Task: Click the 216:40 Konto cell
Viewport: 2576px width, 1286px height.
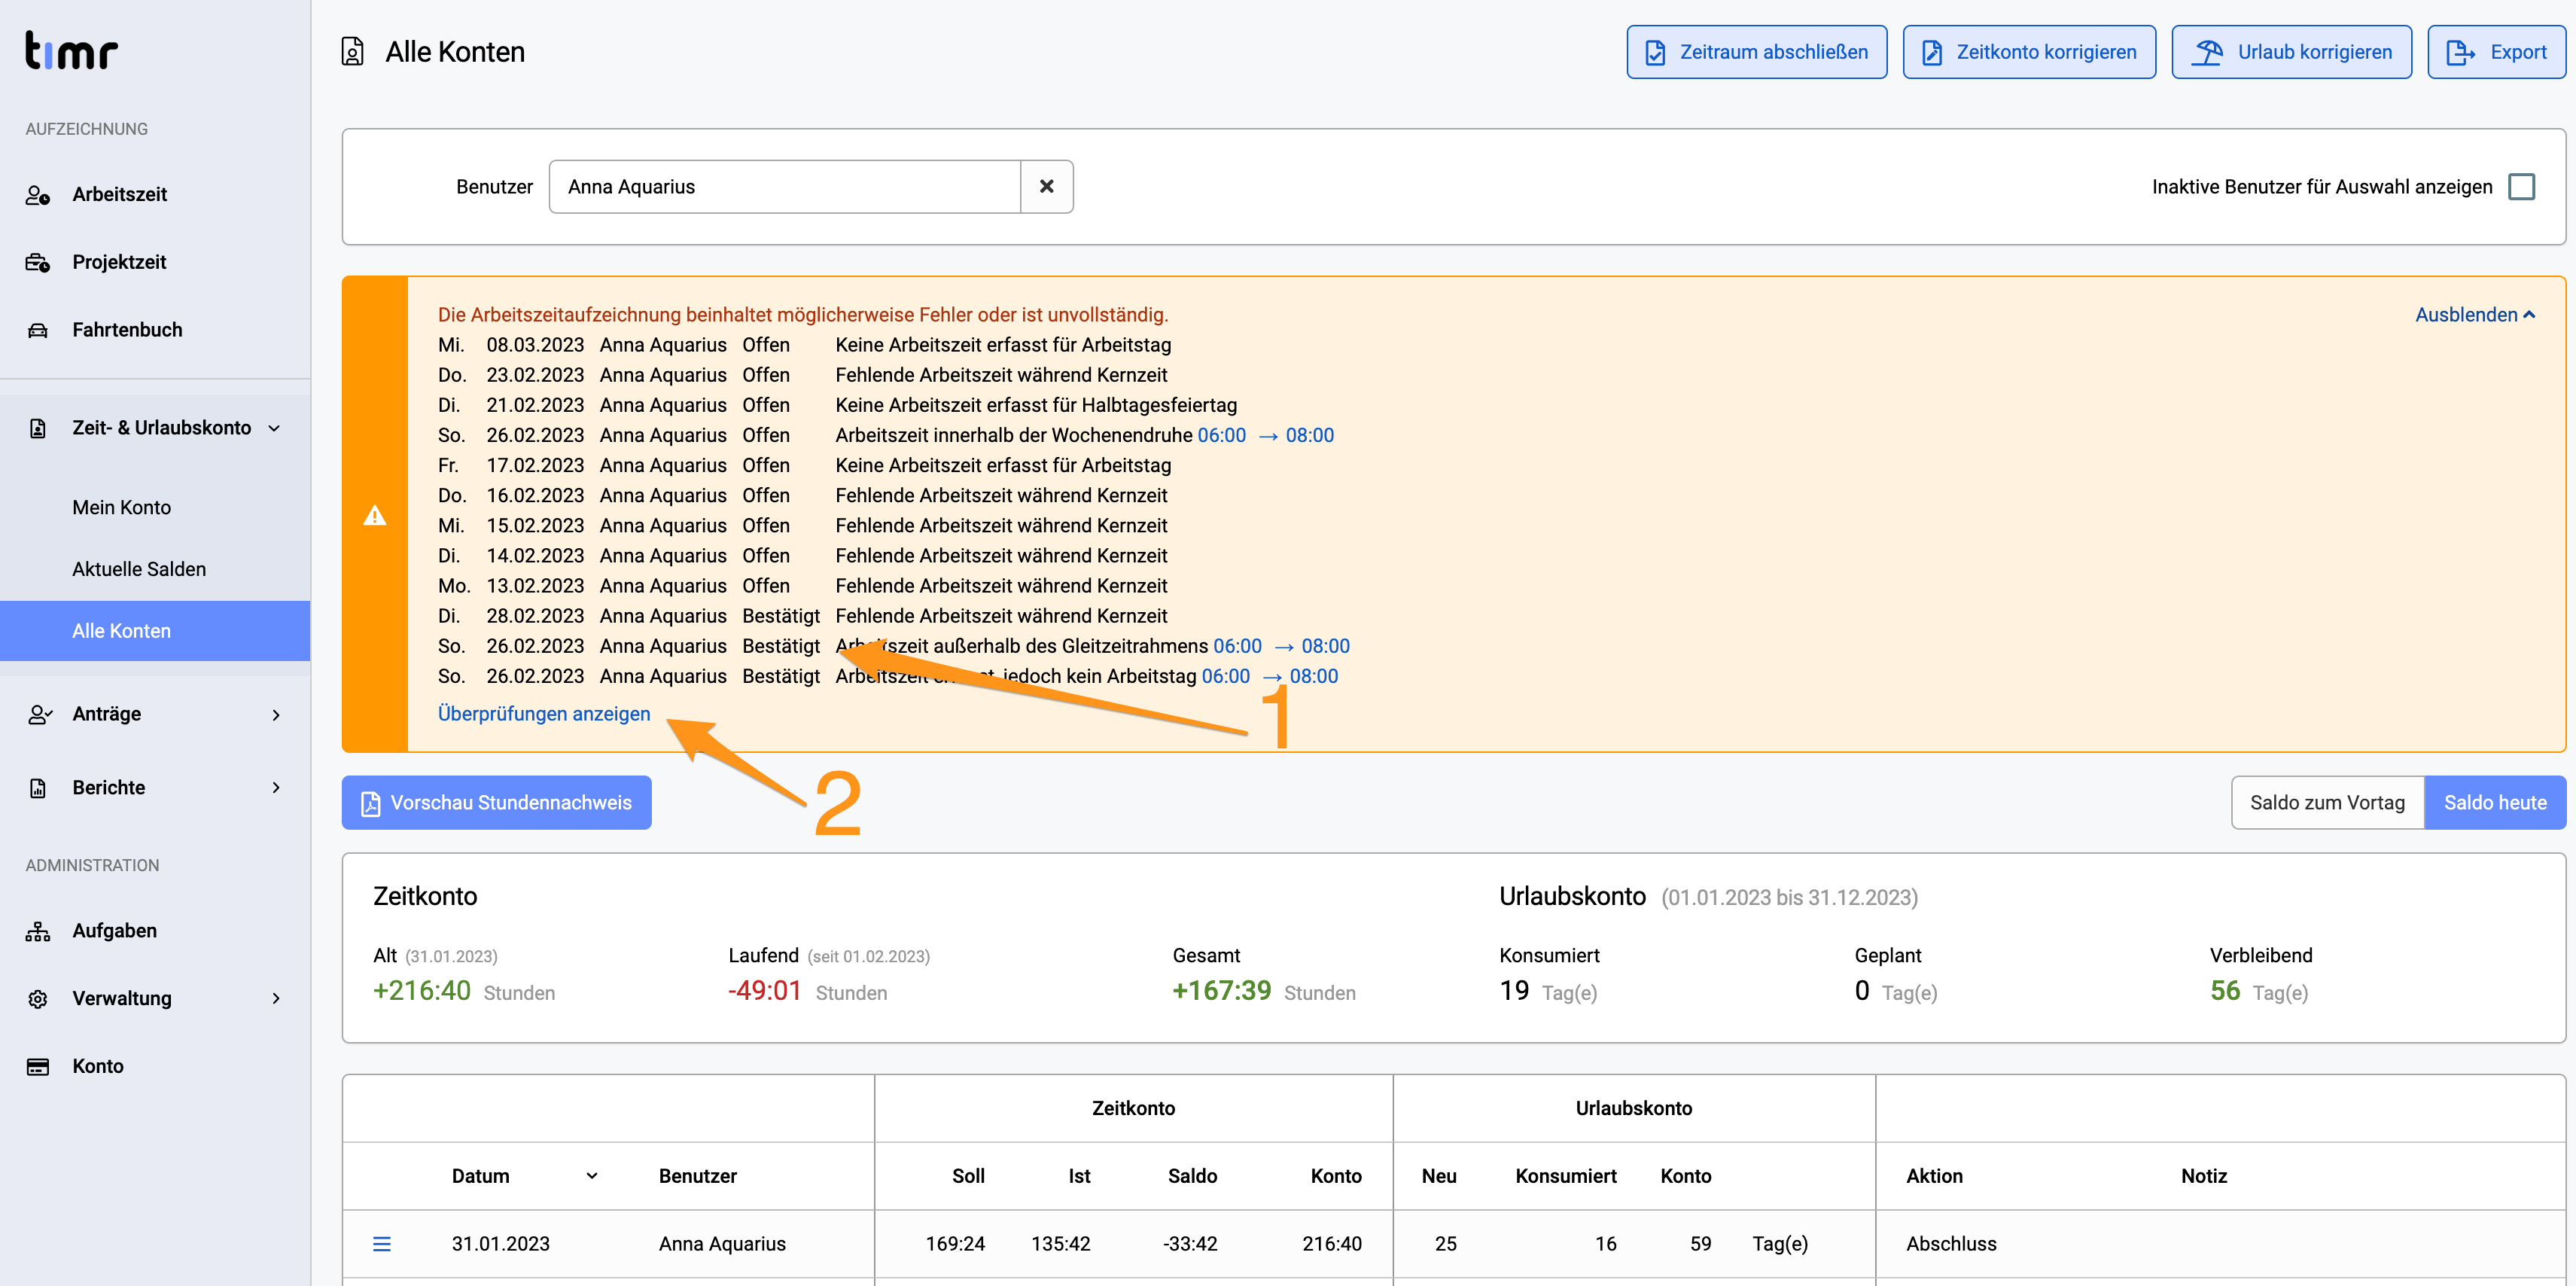Action: coord(1332,1244)
